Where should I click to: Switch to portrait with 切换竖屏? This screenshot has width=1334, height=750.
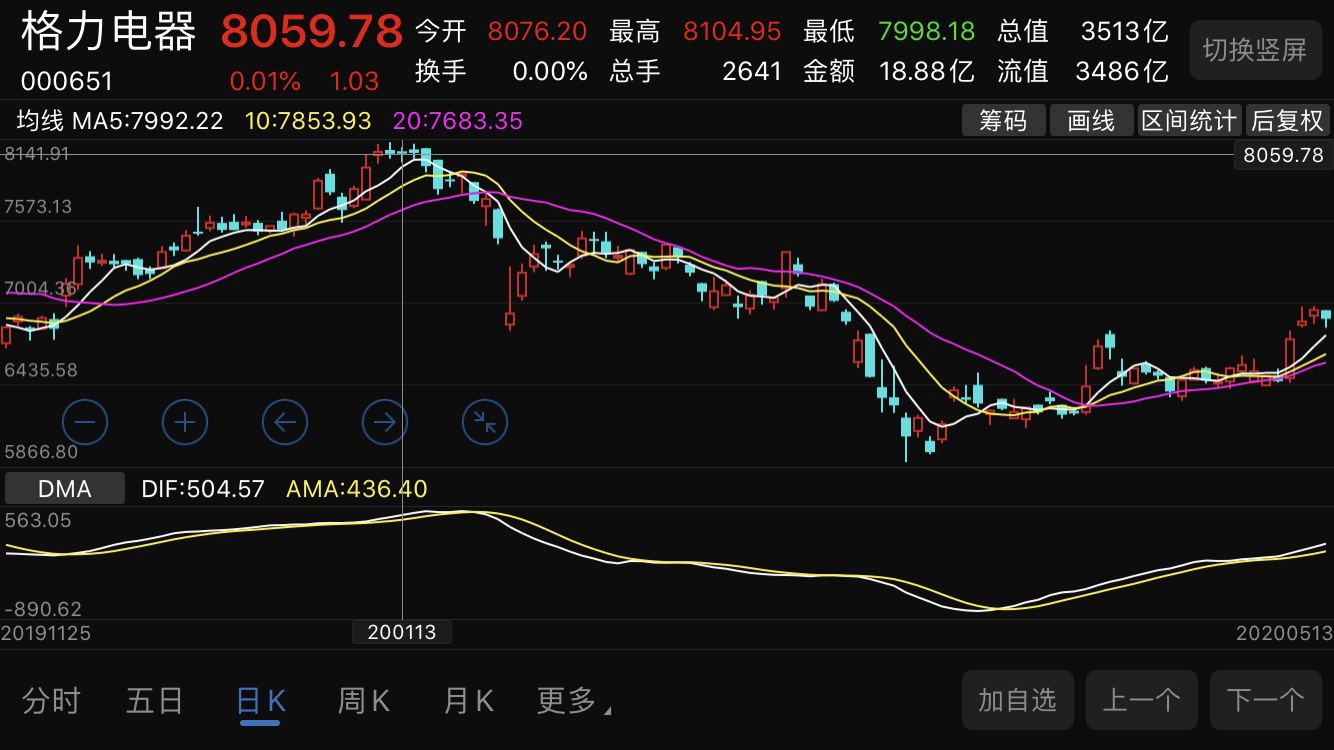(1255, 50)
